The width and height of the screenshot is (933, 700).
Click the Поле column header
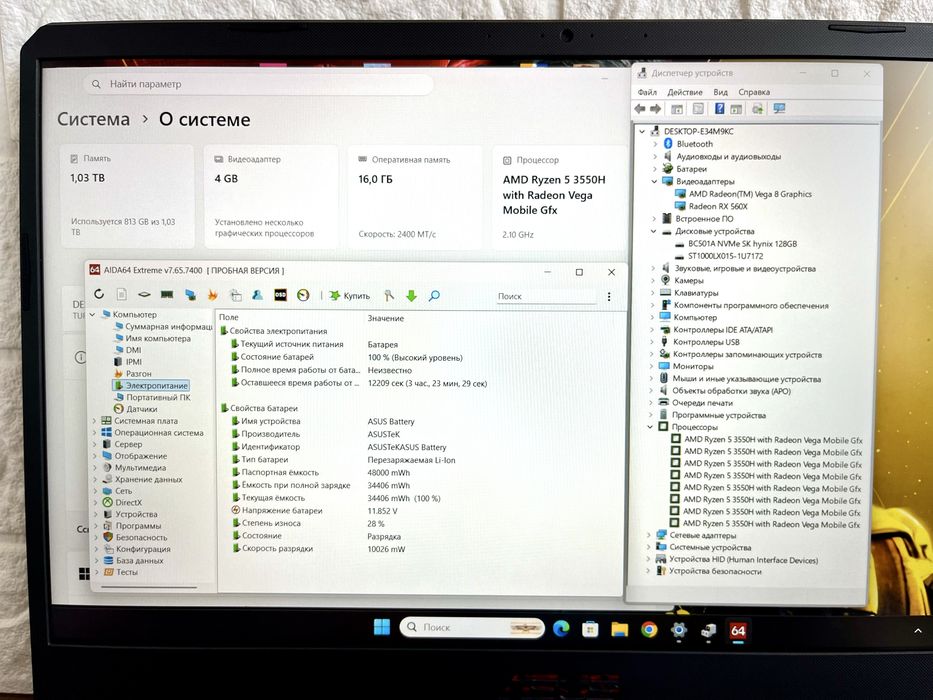(x=228, y=317)
